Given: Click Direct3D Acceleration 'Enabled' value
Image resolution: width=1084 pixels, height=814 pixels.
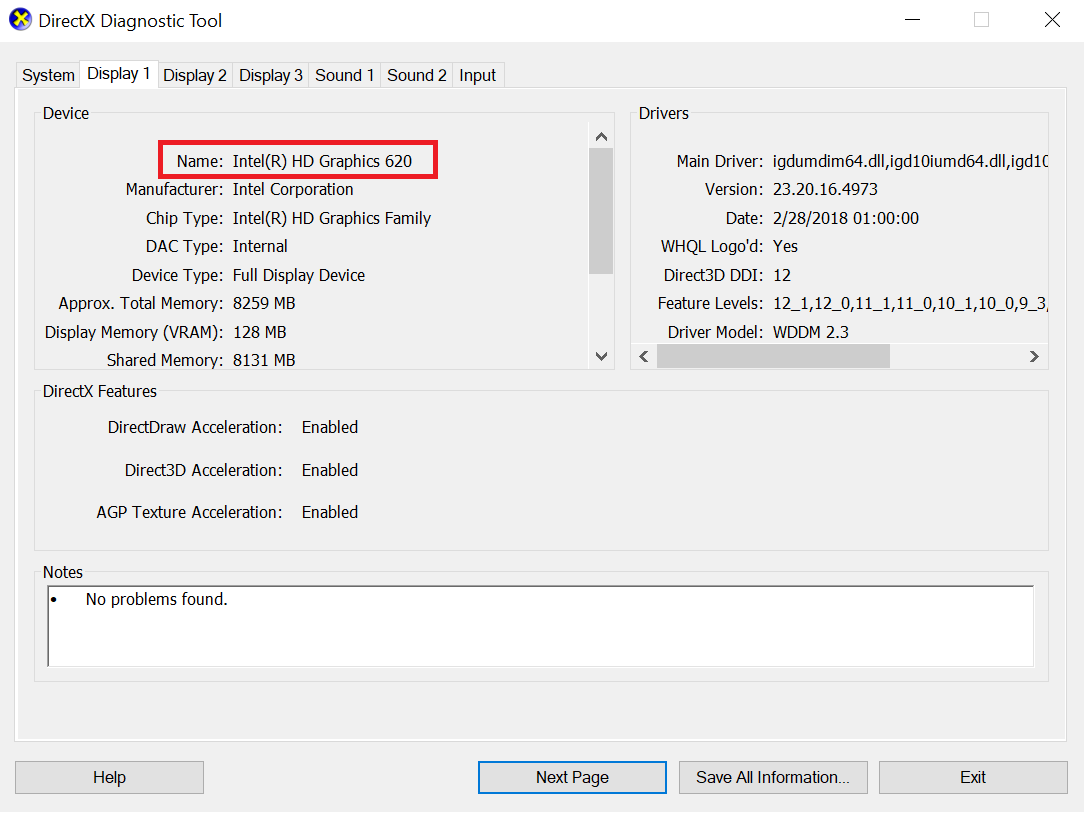Looking at the screenshot, I should click(x=330, y=470).
